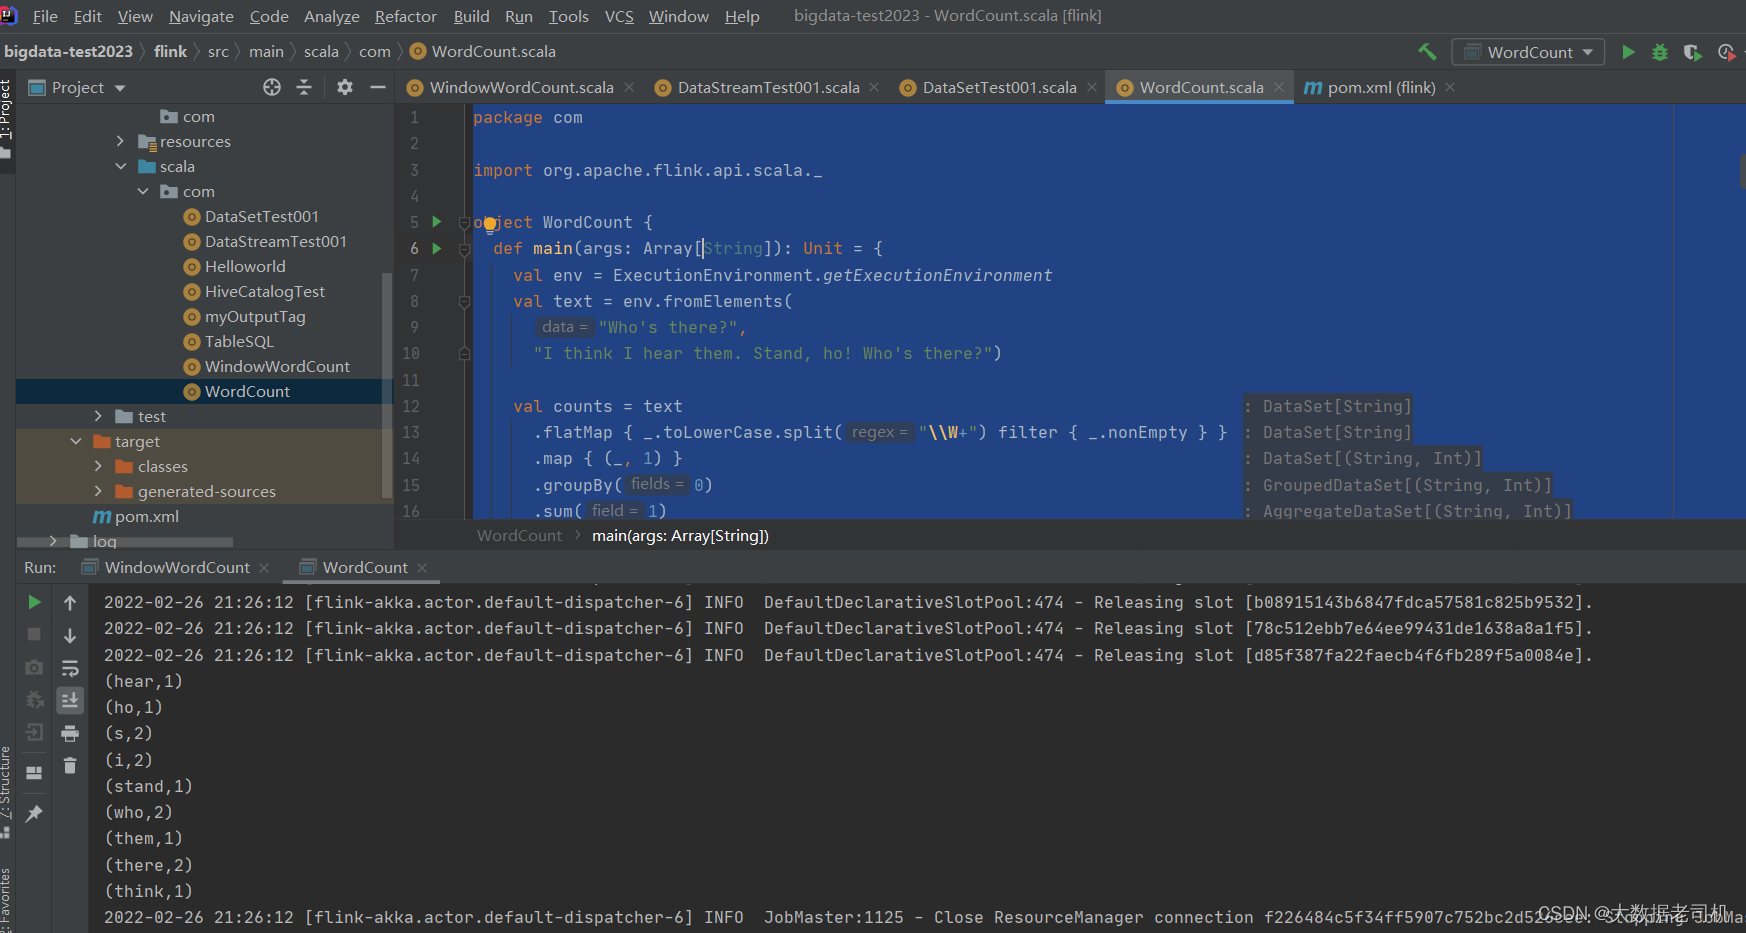The width and height of the screenshot is (1746, 933).
Task: Open the Refactor menu
Action: [405, 16]
